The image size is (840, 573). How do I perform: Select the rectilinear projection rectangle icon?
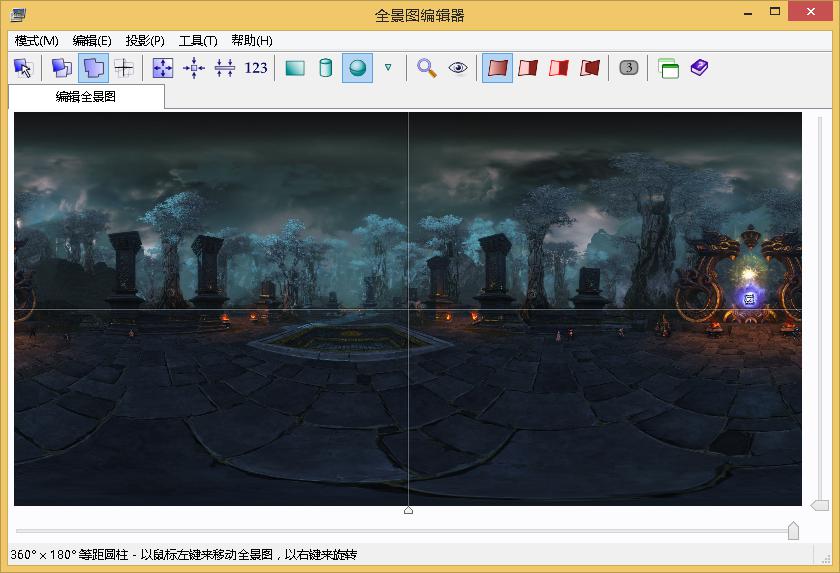(x=295, y=68)
